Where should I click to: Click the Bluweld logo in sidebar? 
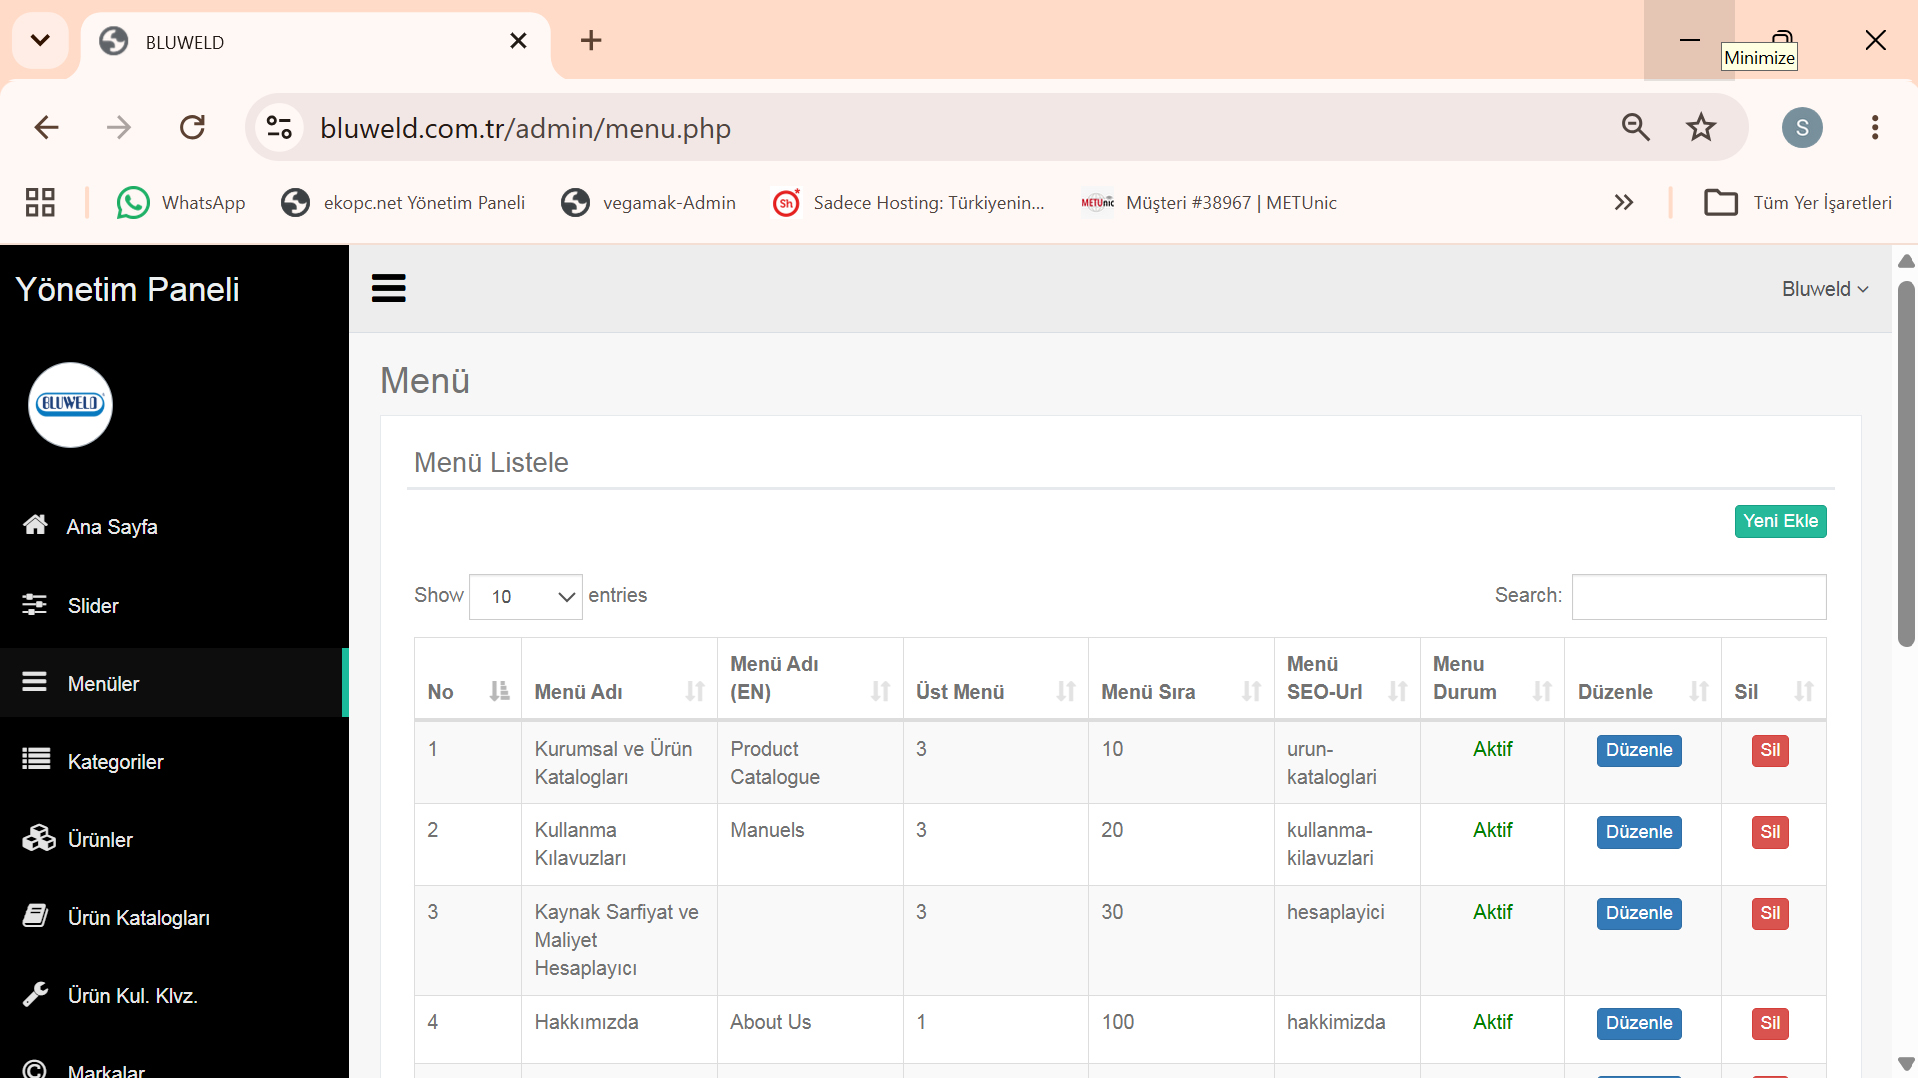coord(70,404)
